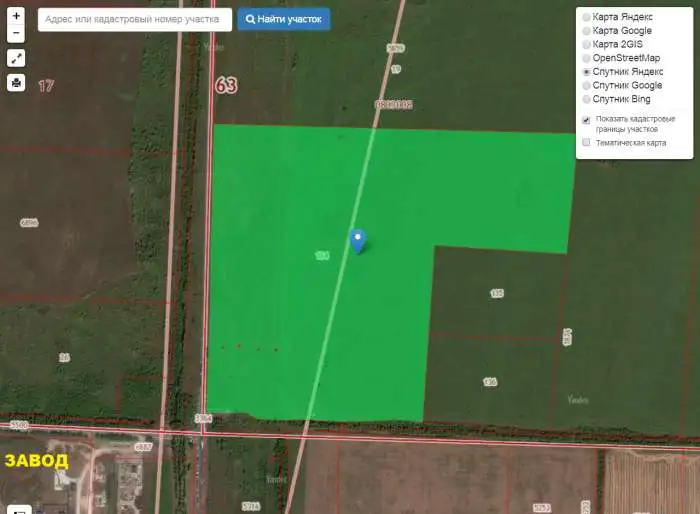
Task: Click the blue location pin marker
Action: click(x=358, y=241)
